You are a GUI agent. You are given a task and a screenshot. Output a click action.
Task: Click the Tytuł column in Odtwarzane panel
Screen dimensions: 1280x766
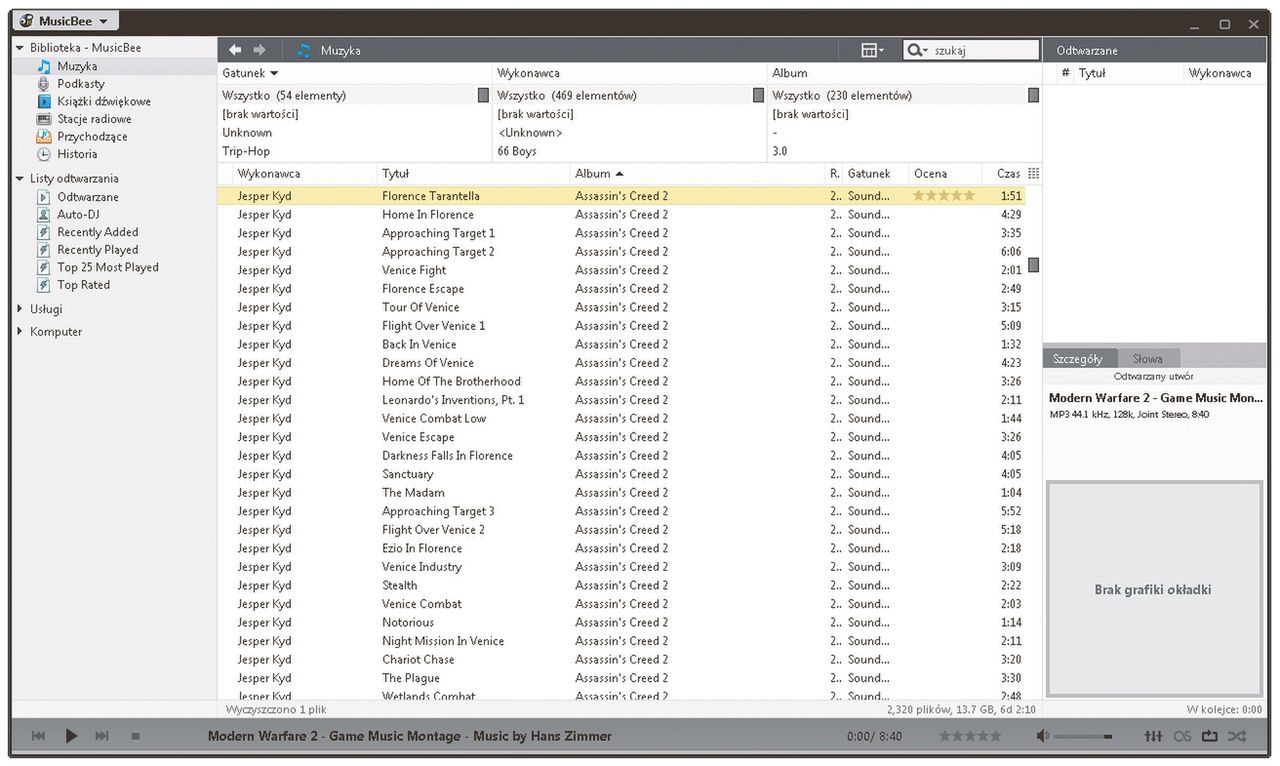[1092, 73]
